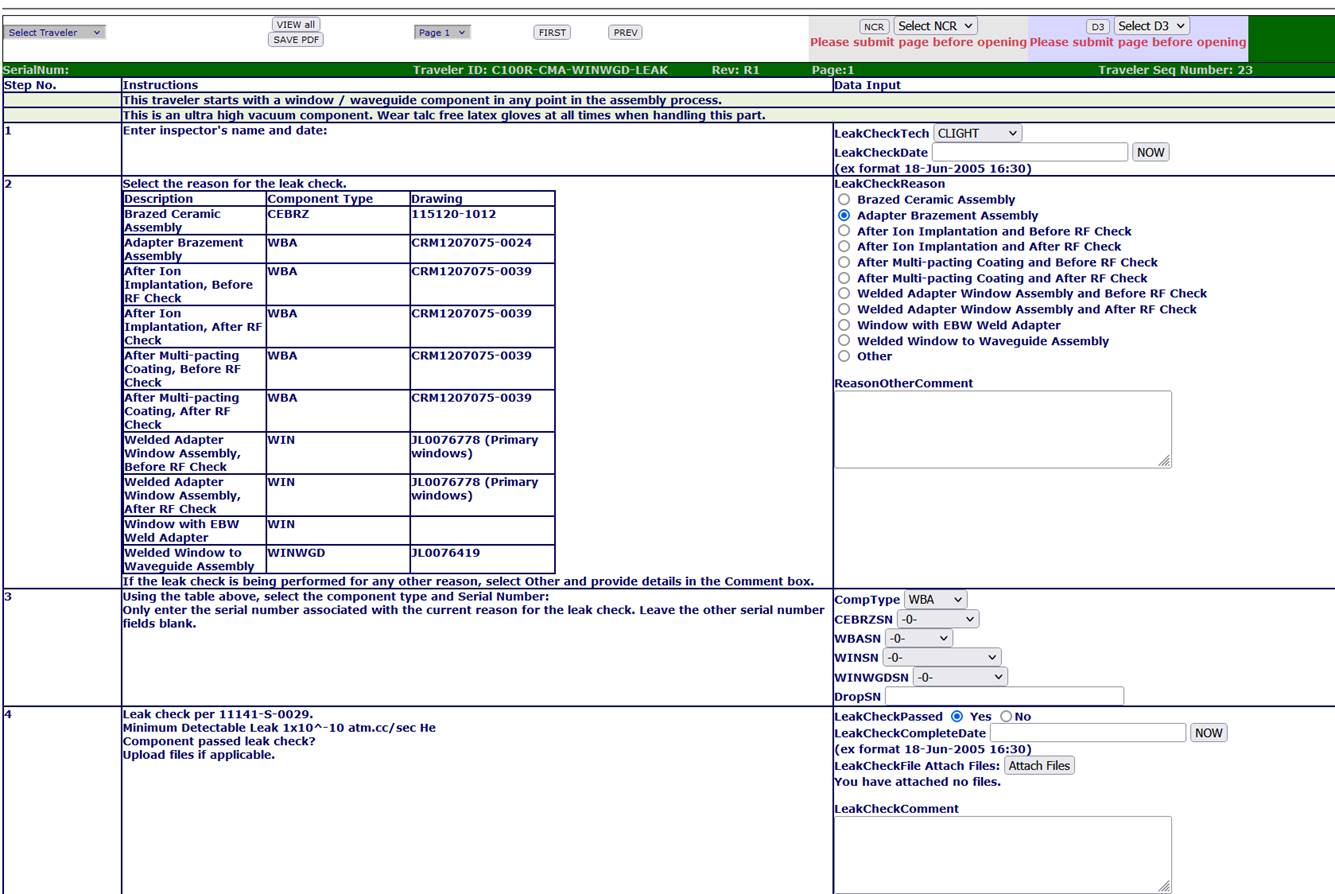Select Adapter Brazement Assembly radio button

pyautogui.click(x=845, y=215)
